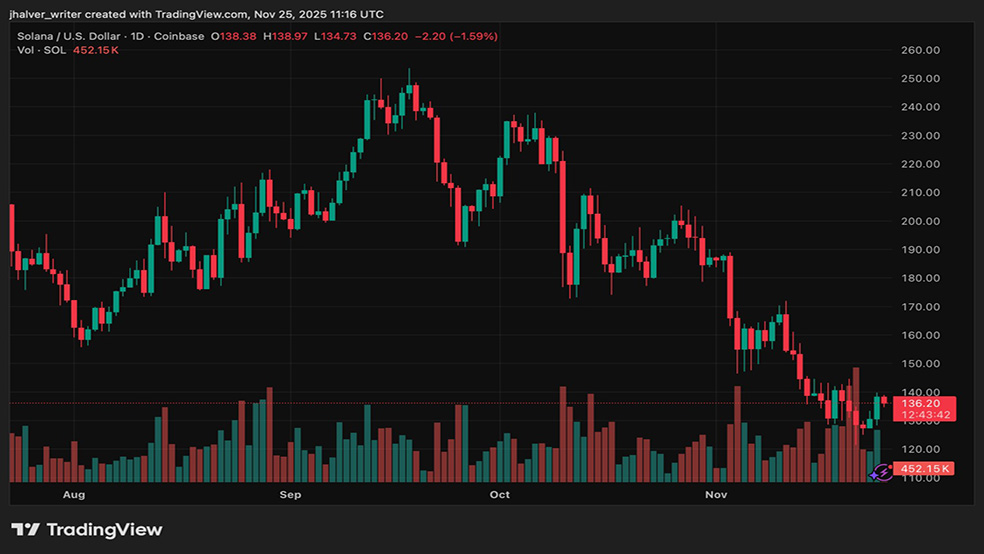Viewport: 984px width, 554px height.
Task: Click the purple lightning bolt icon
Action: point(882,471)
